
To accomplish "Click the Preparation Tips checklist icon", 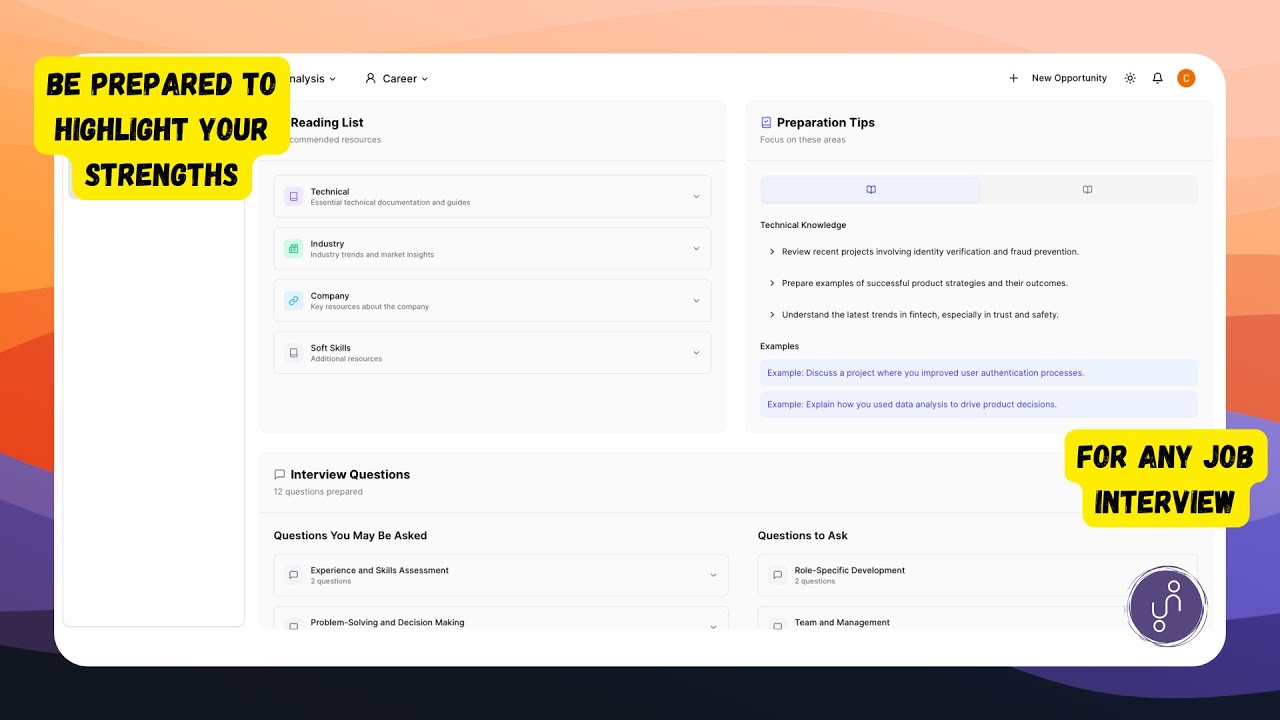I will (x=766, y=122).
